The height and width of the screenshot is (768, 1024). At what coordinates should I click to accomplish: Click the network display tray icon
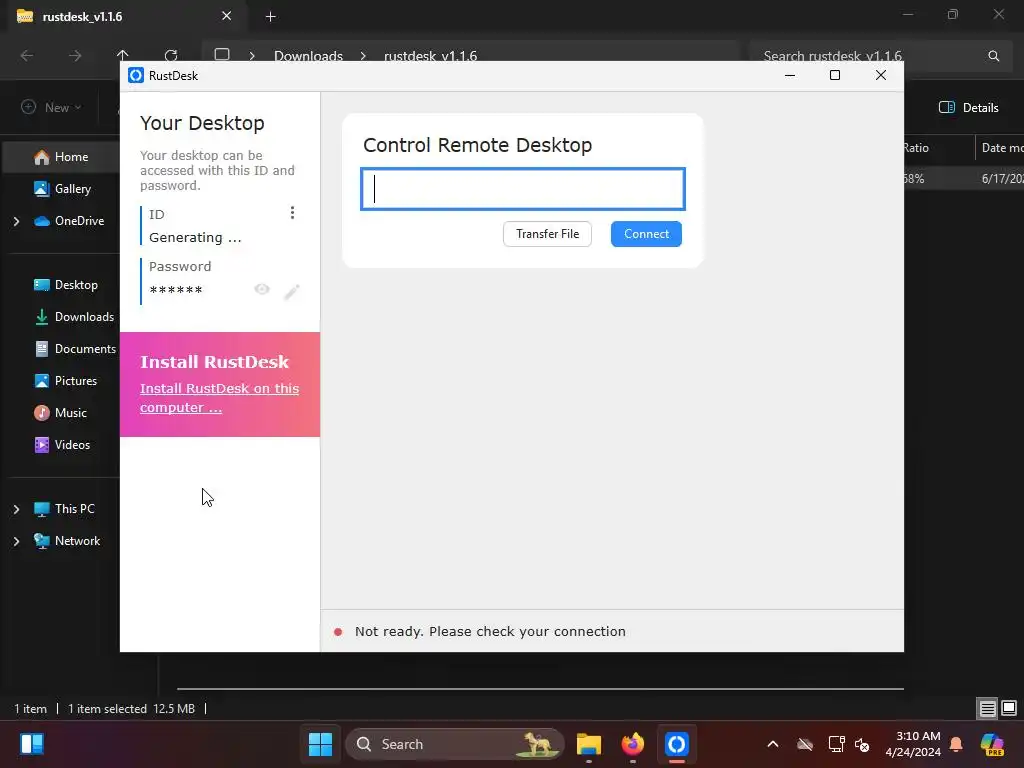[x=837, y=744]
